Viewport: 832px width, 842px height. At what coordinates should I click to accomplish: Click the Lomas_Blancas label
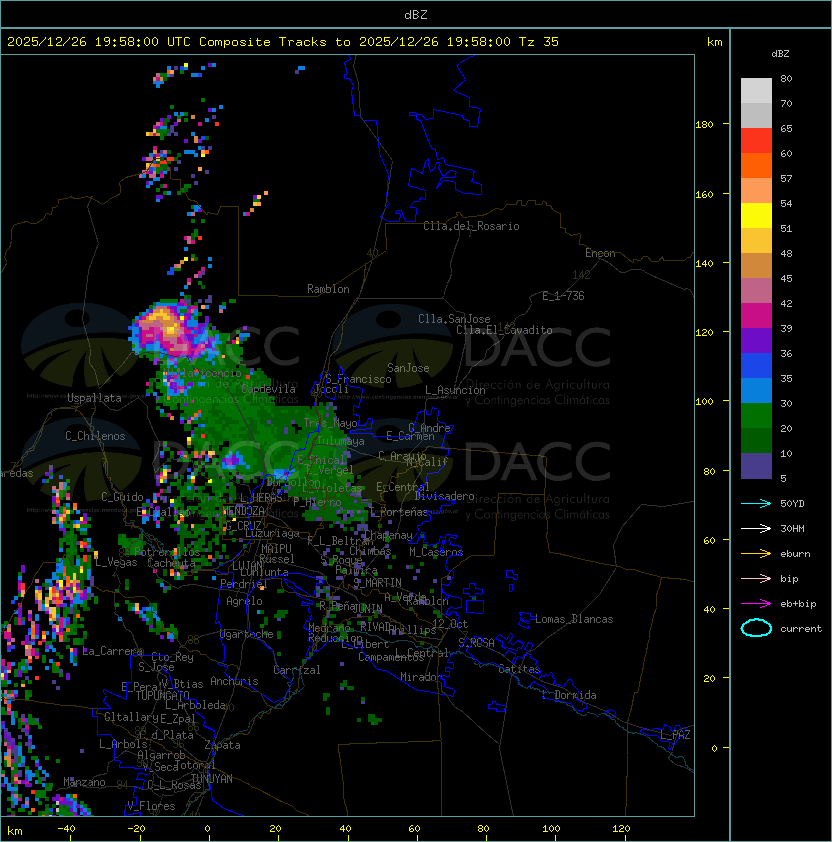(x=574, y=619)
